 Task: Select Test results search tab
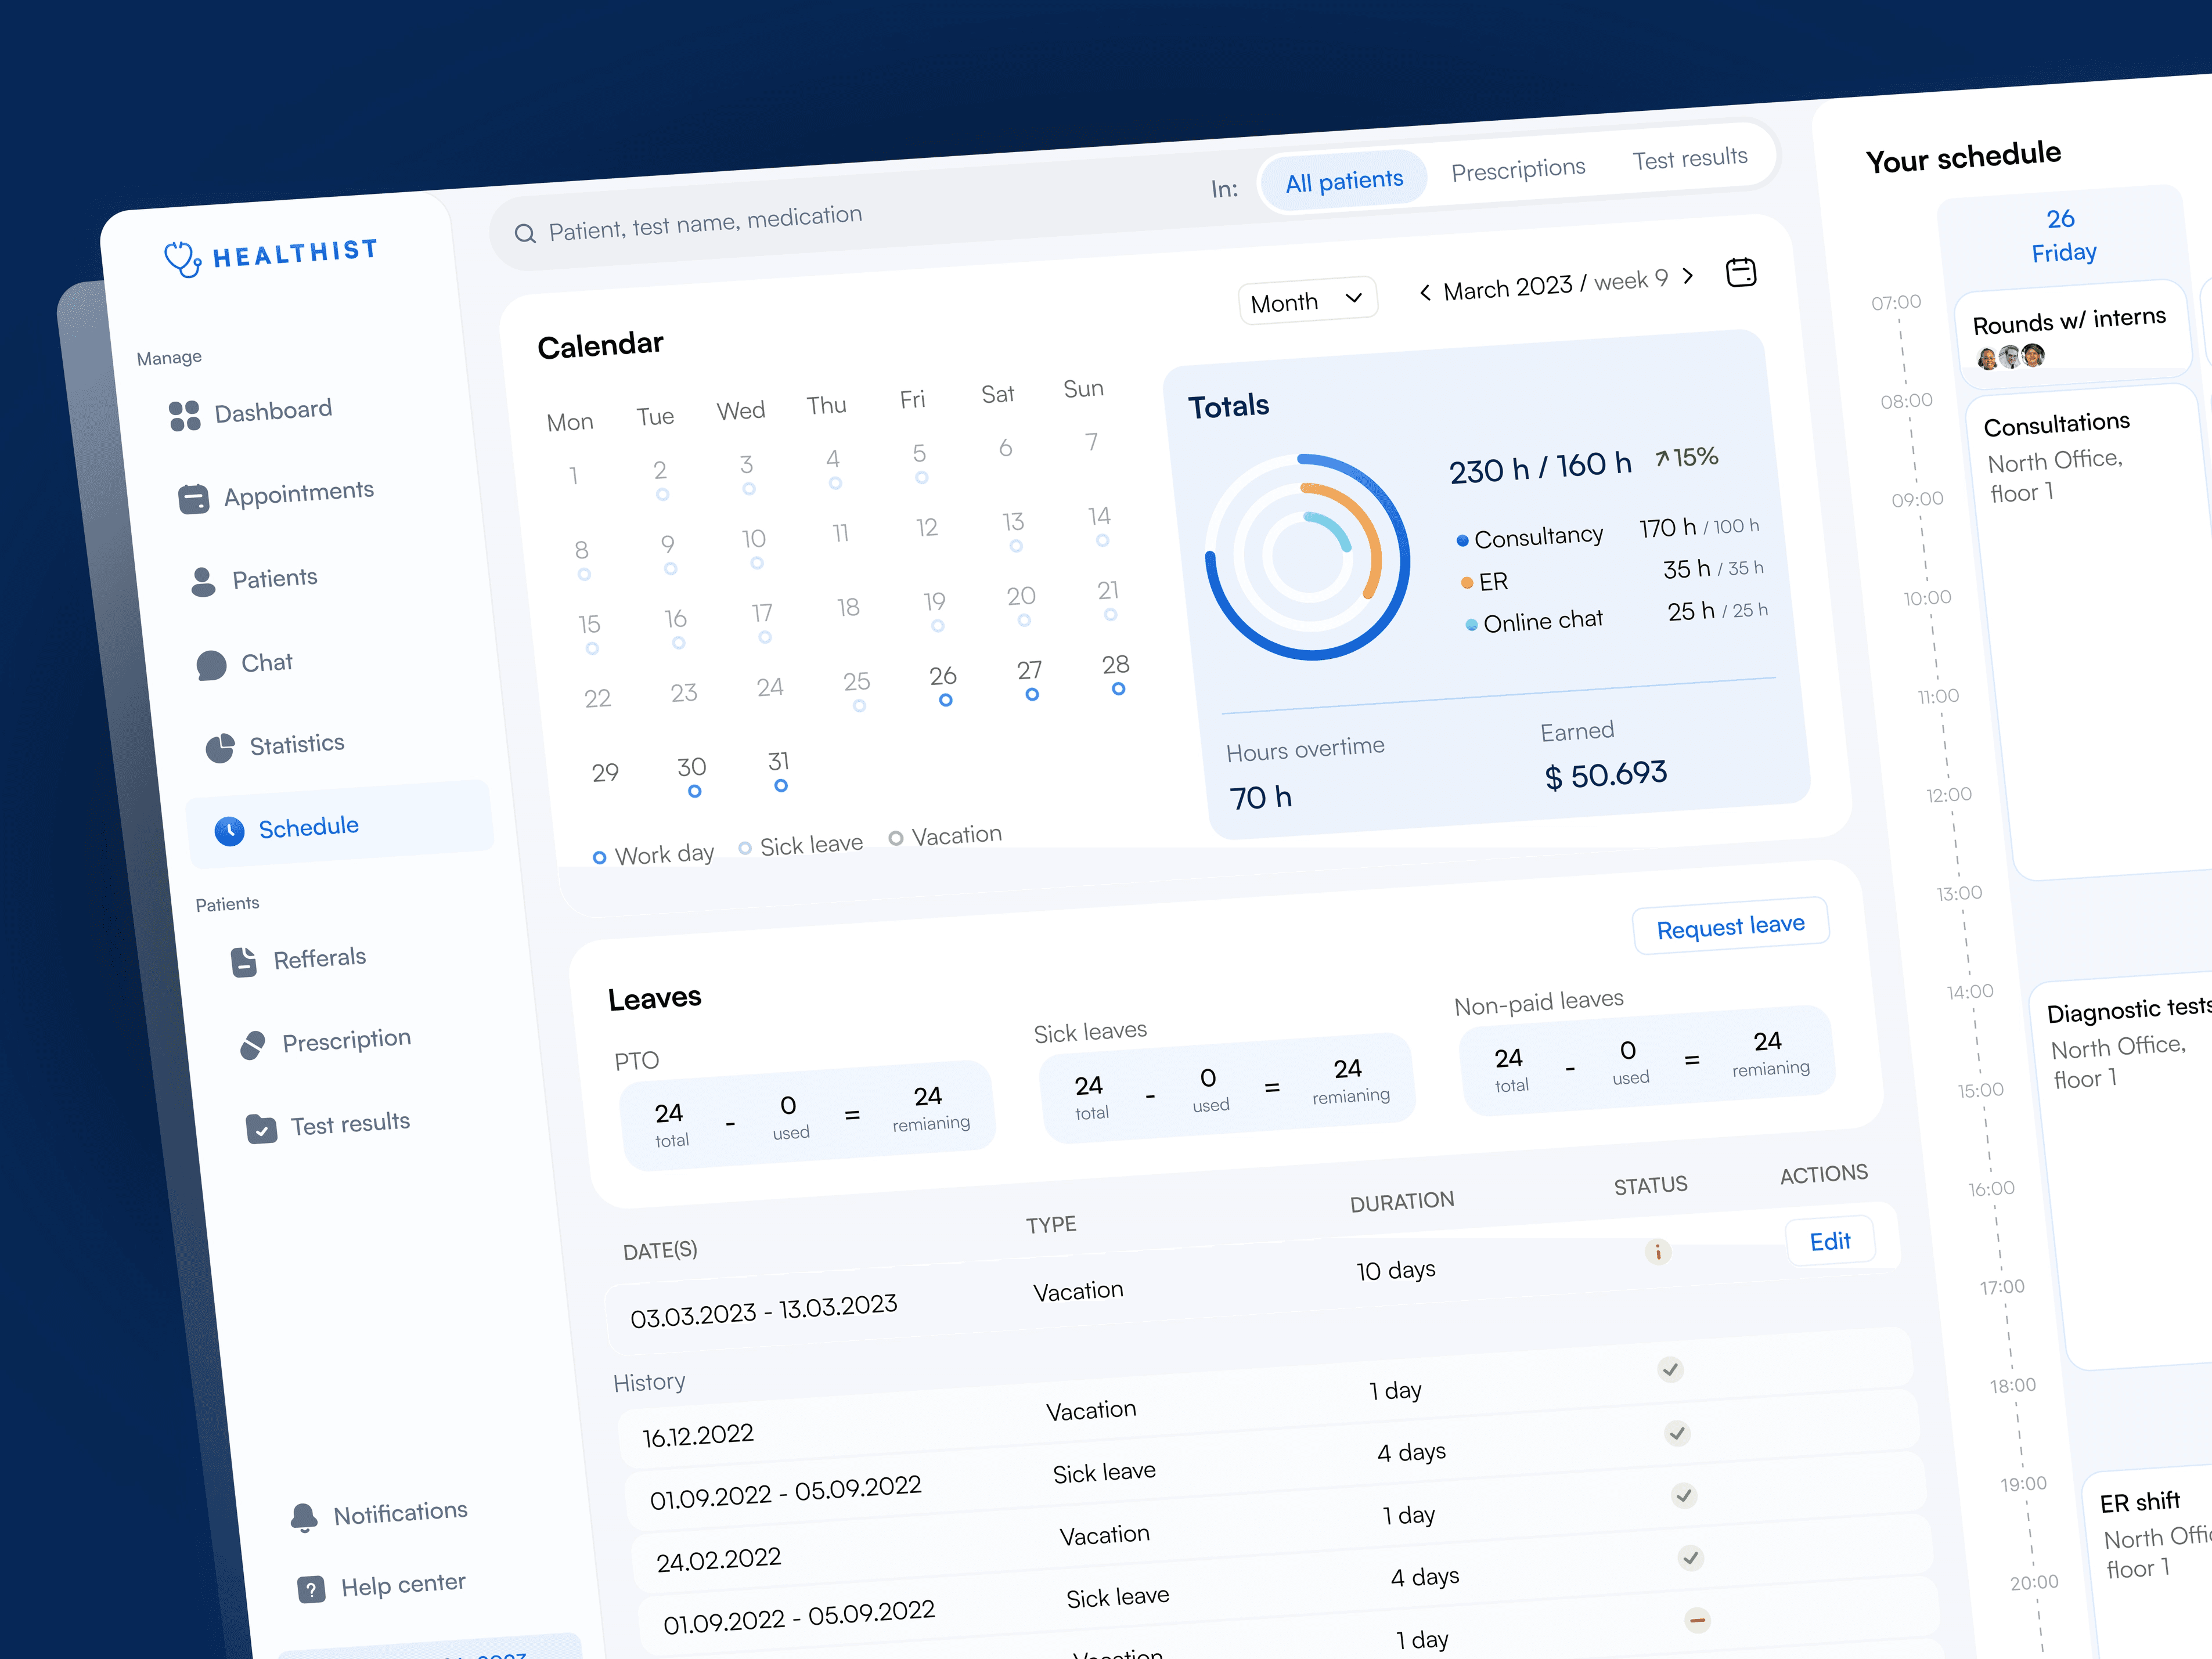pyautogui.click(x=1690, y=159)
